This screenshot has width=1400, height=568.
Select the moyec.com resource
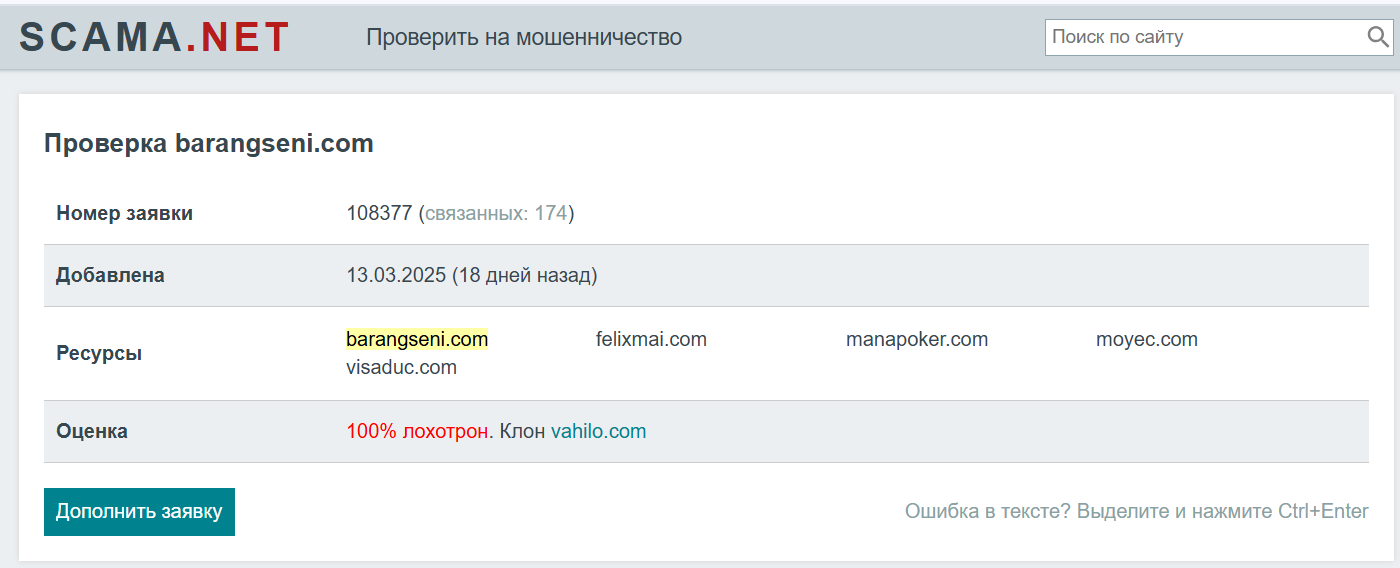point(1147,339)
